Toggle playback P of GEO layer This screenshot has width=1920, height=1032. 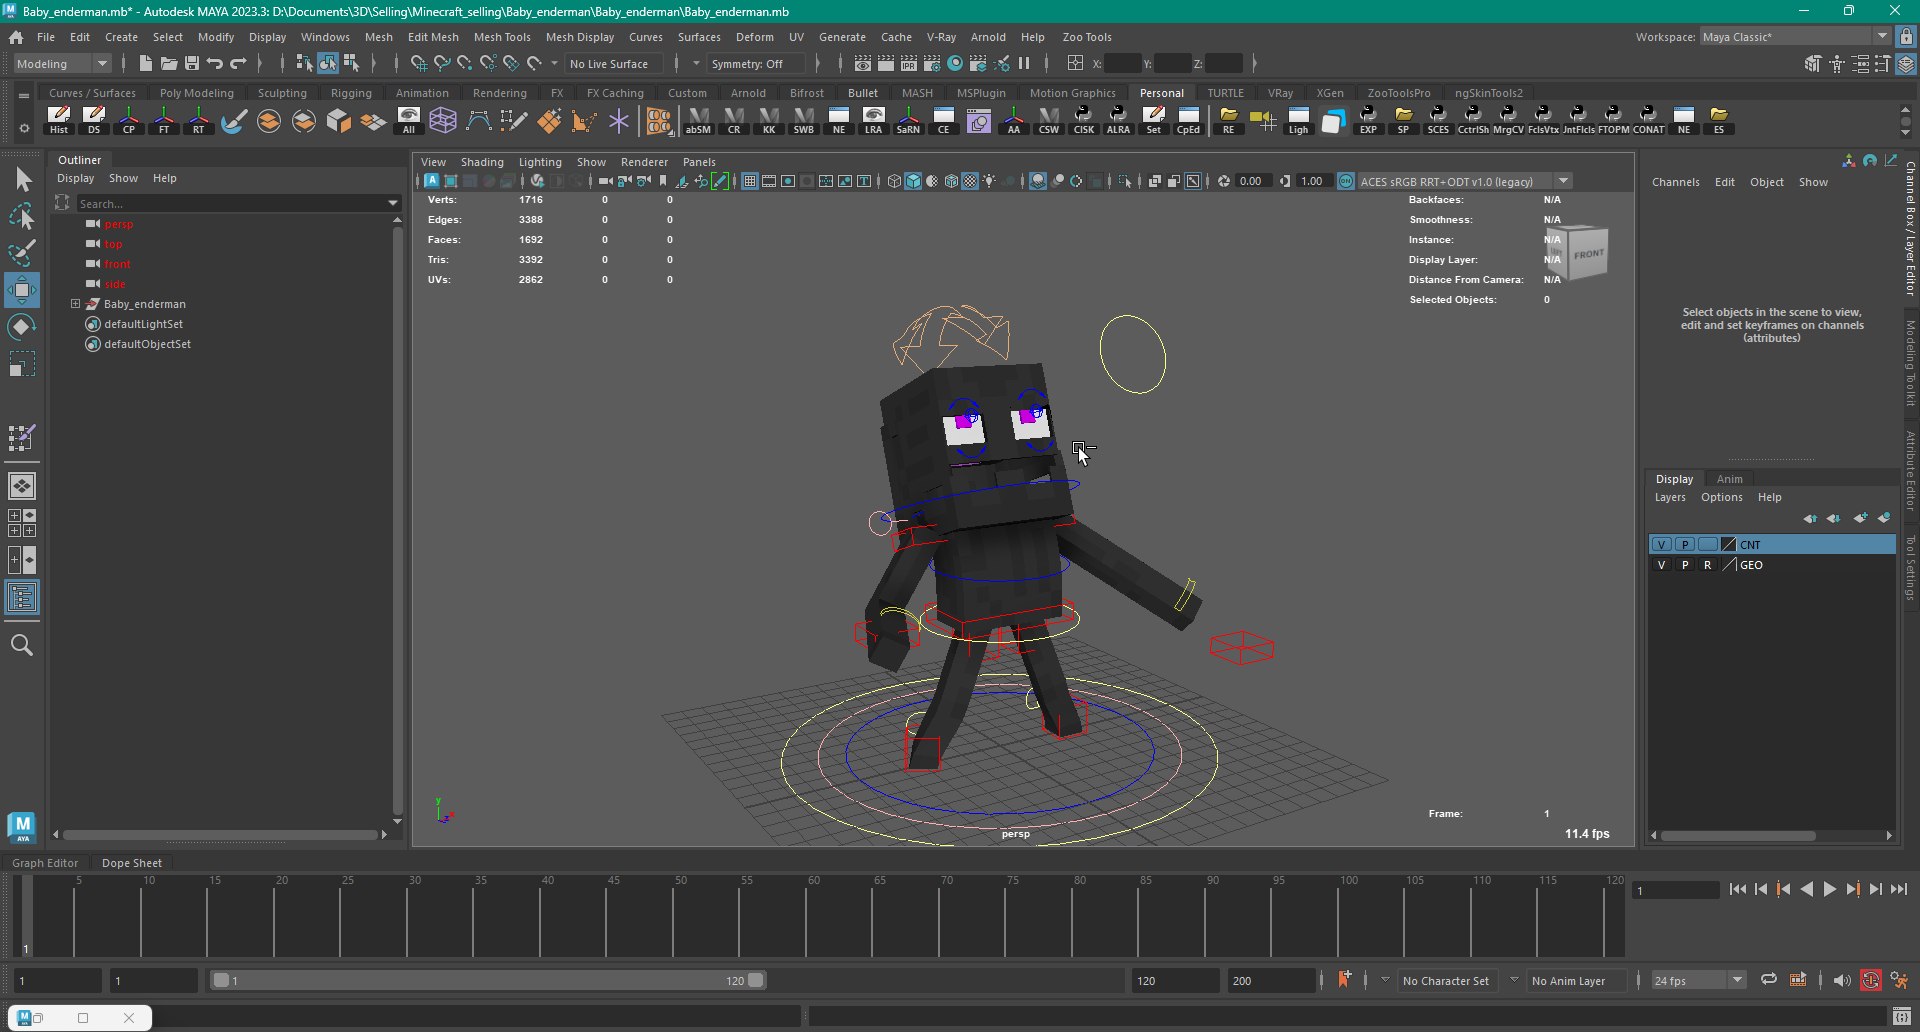(1685, 565)
